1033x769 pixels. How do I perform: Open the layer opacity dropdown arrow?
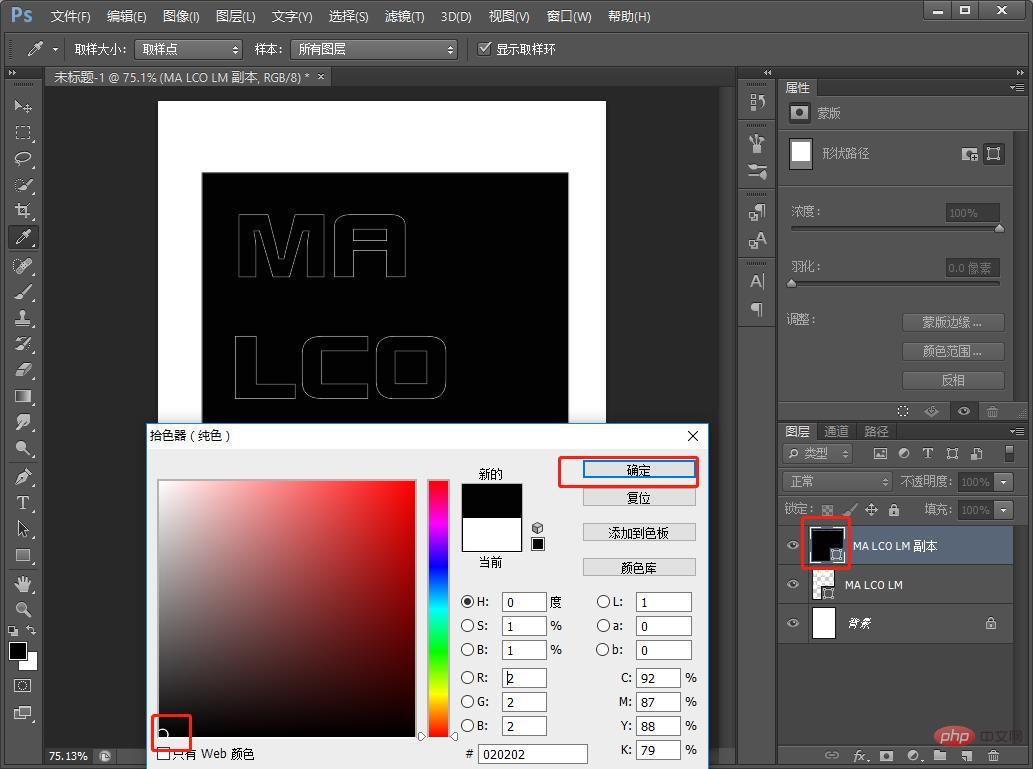(1003, 482)
